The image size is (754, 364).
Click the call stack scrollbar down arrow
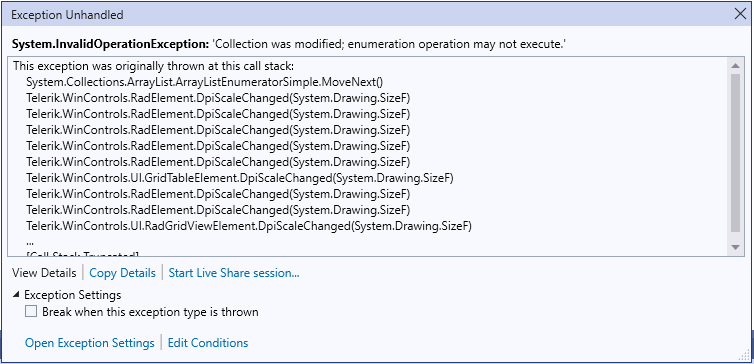coord(735,247)
